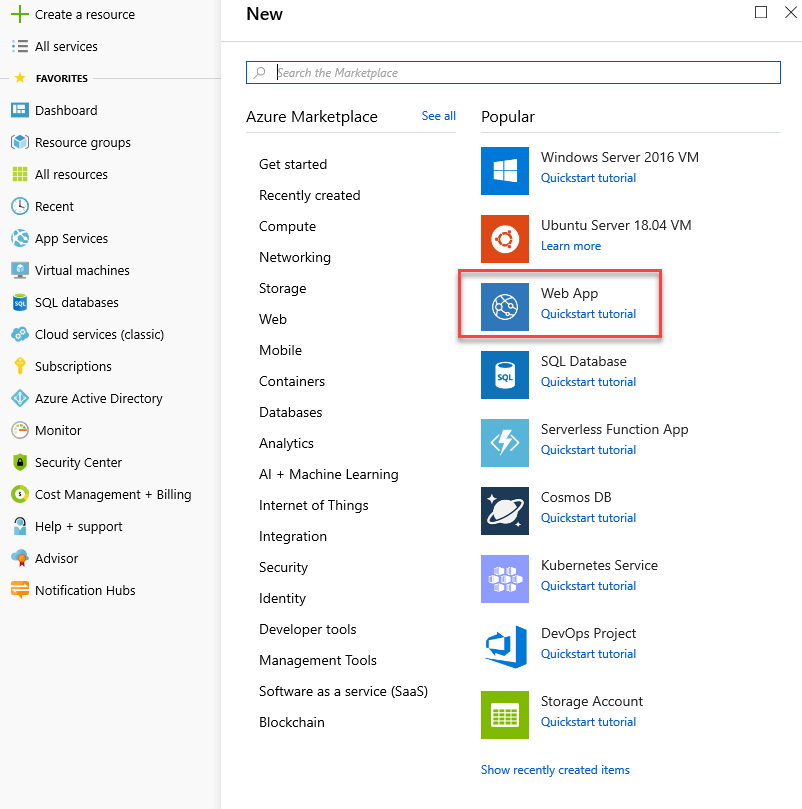802x809 pixels.
Task: Select the Networking category
Action: (x=294, y=257)
